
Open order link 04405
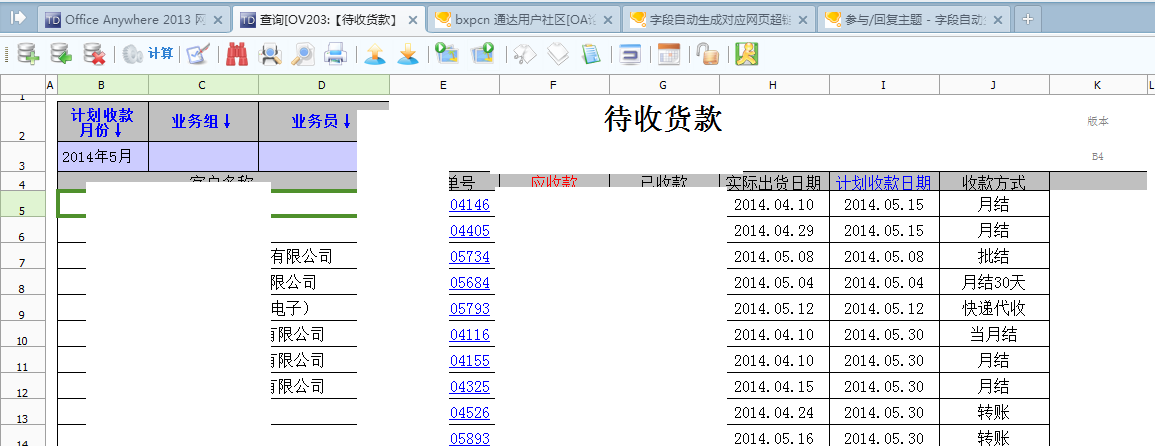(470, 231)
